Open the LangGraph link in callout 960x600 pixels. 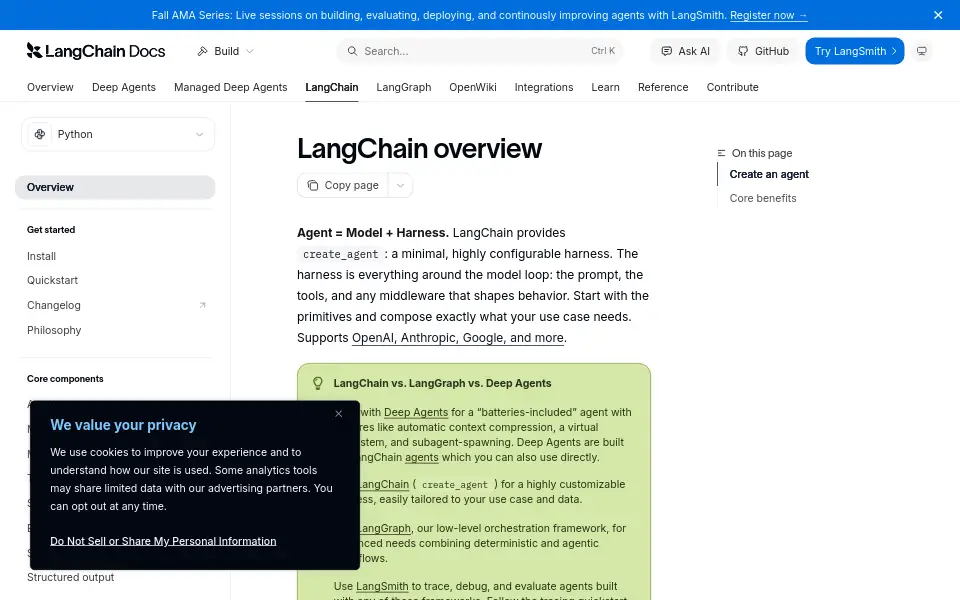[384, 528]
